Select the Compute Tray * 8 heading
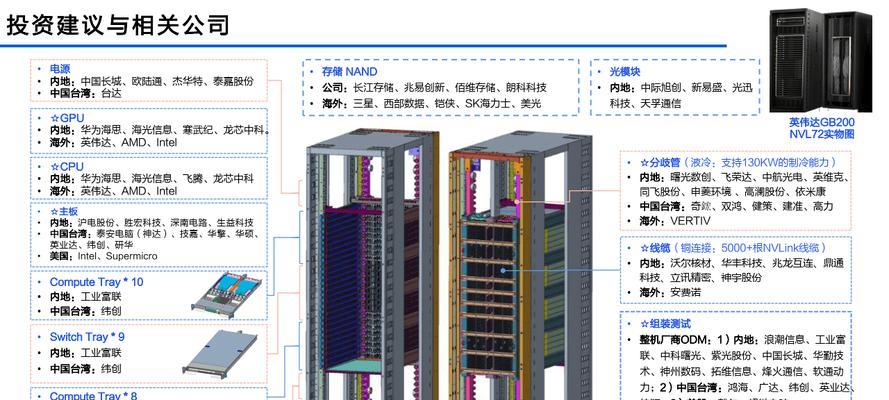 click(93, 395)
